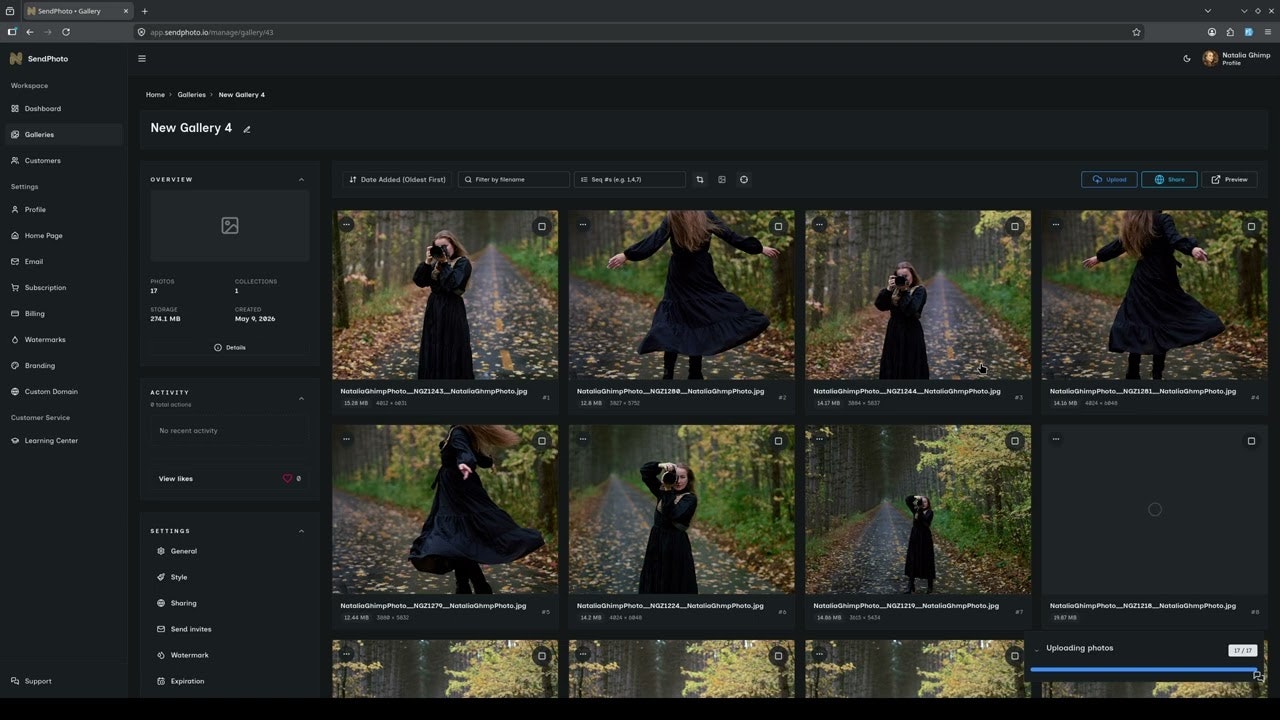Click the Uploading photos progress bar
This screenshot has height=720, width=1280.
(1144, 669)
